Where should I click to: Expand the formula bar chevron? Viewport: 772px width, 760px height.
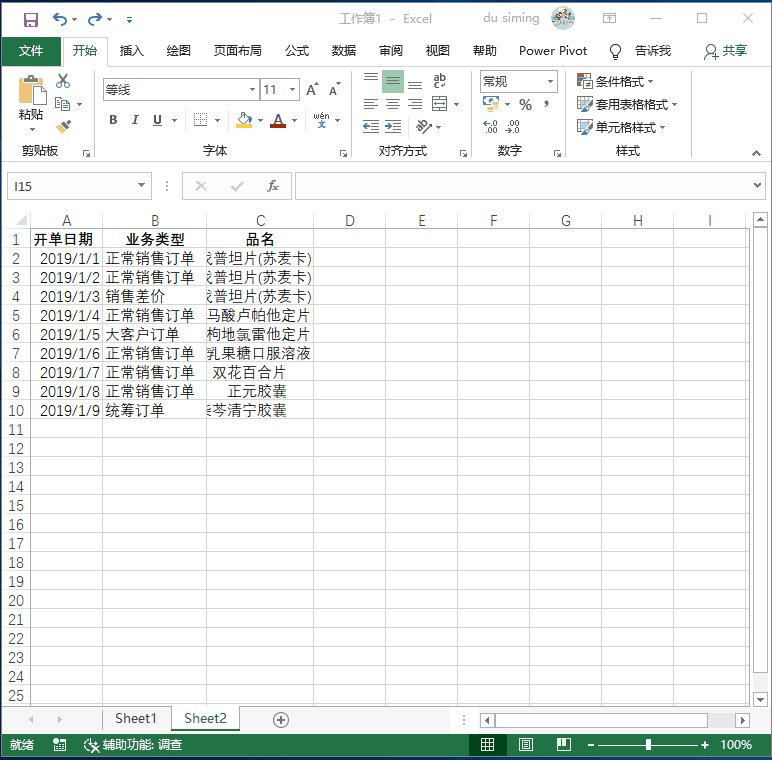click(757, 186)
